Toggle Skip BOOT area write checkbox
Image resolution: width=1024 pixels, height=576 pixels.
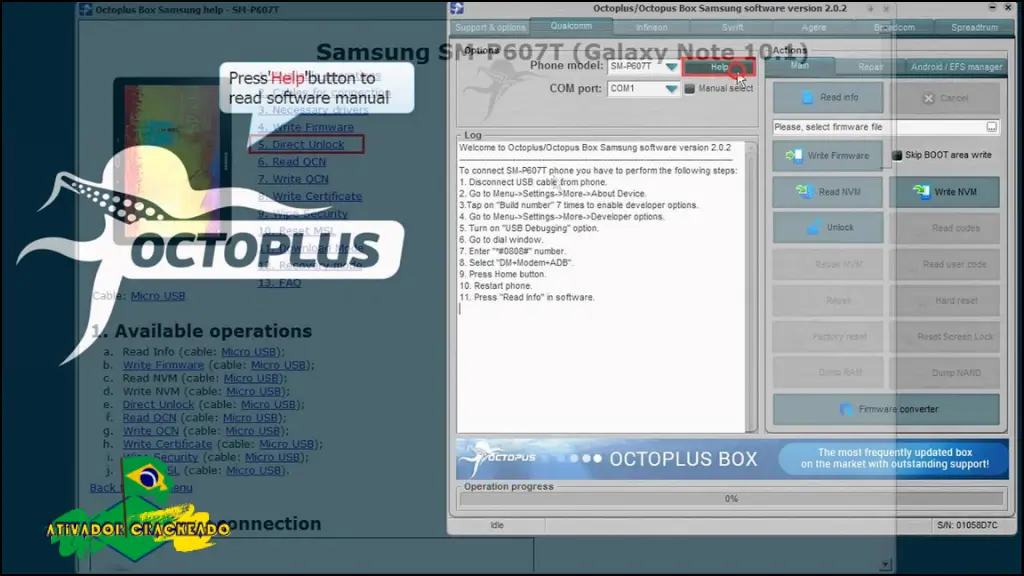coord(897,155)
